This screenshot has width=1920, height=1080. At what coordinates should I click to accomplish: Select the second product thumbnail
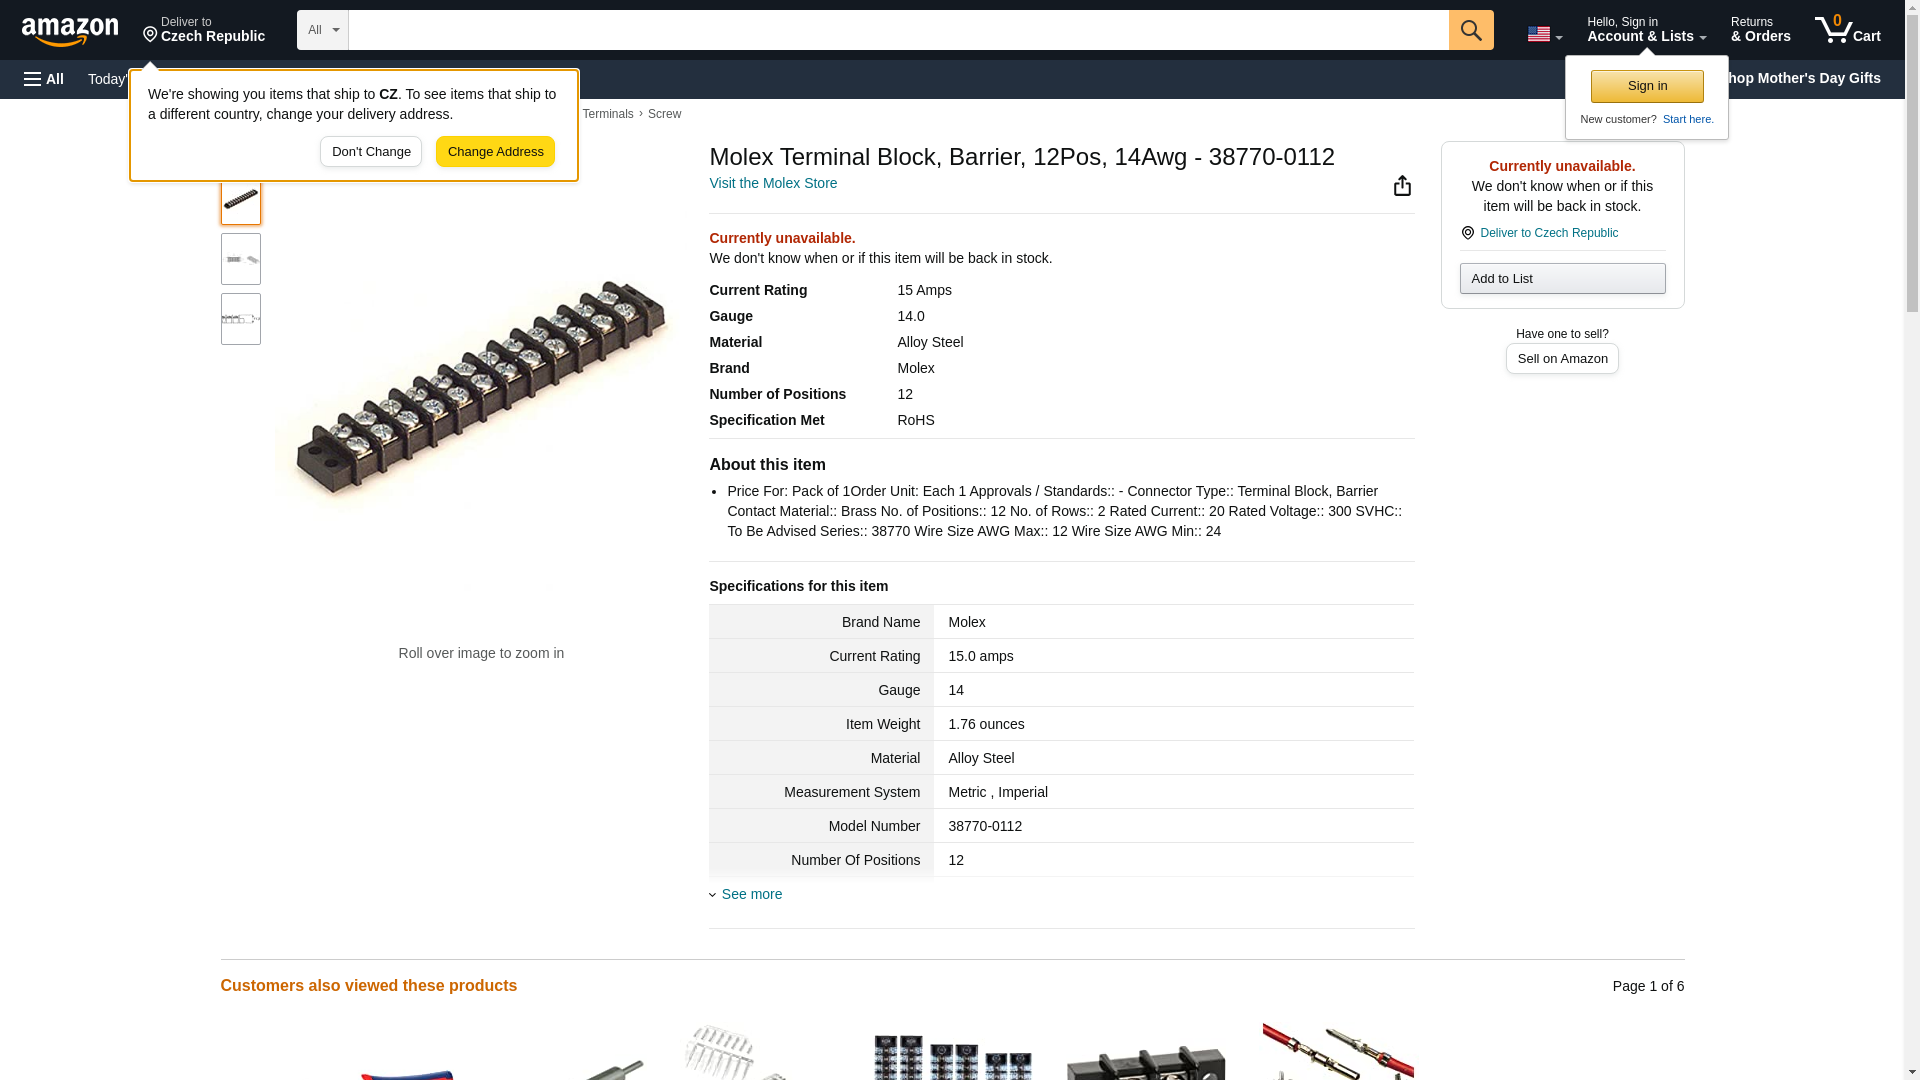point(241,259)
